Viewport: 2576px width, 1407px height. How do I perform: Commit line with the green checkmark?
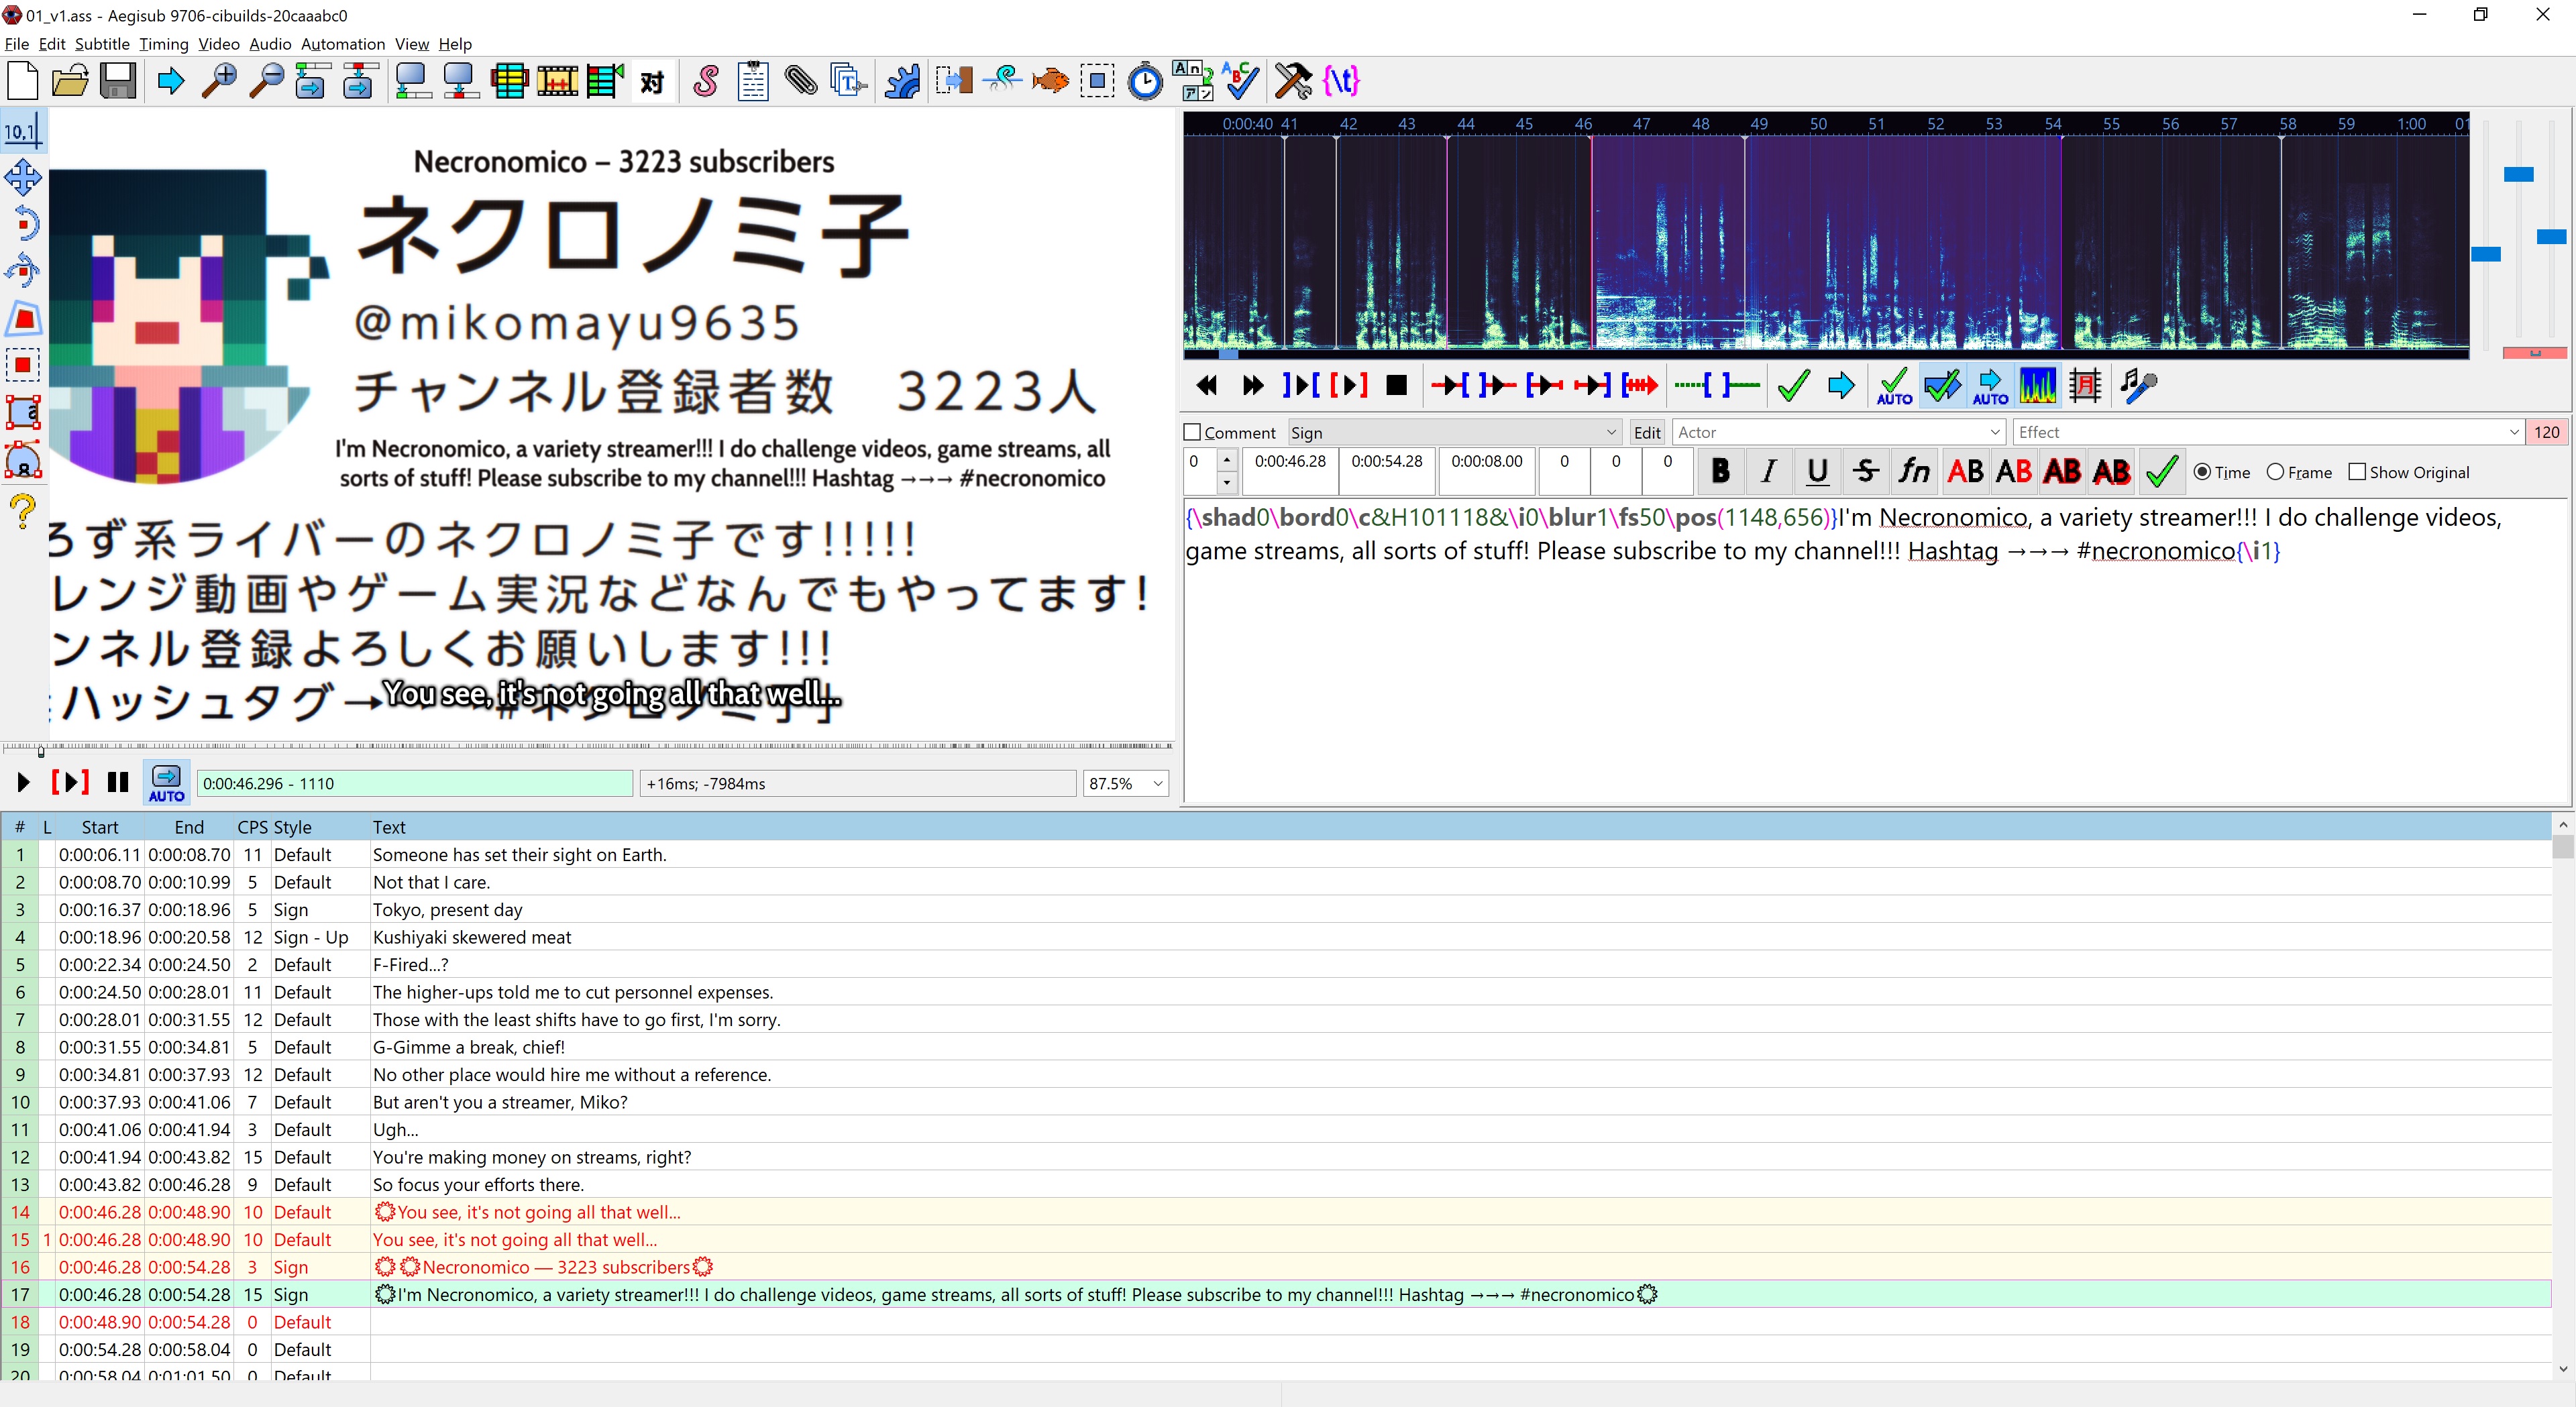pyautogui.click(x=2162, y=471)
